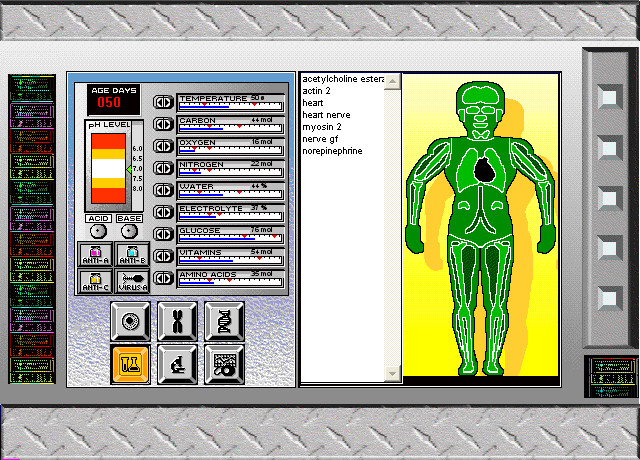The image size is (640, 460).
Task: Turn the BASE dial knob
Action: (129, 231)
